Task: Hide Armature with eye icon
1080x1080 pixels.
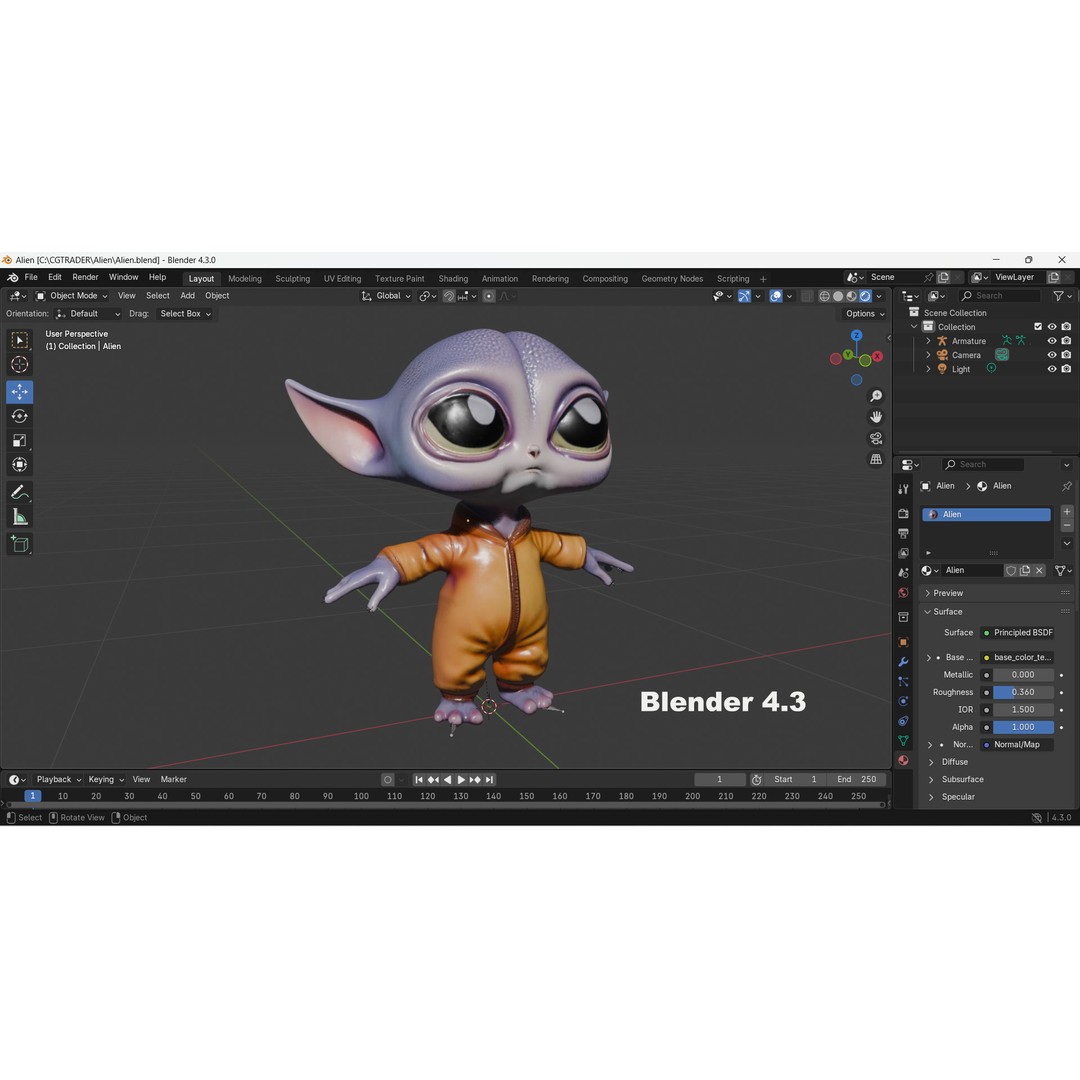Action: coord(1052,341)
